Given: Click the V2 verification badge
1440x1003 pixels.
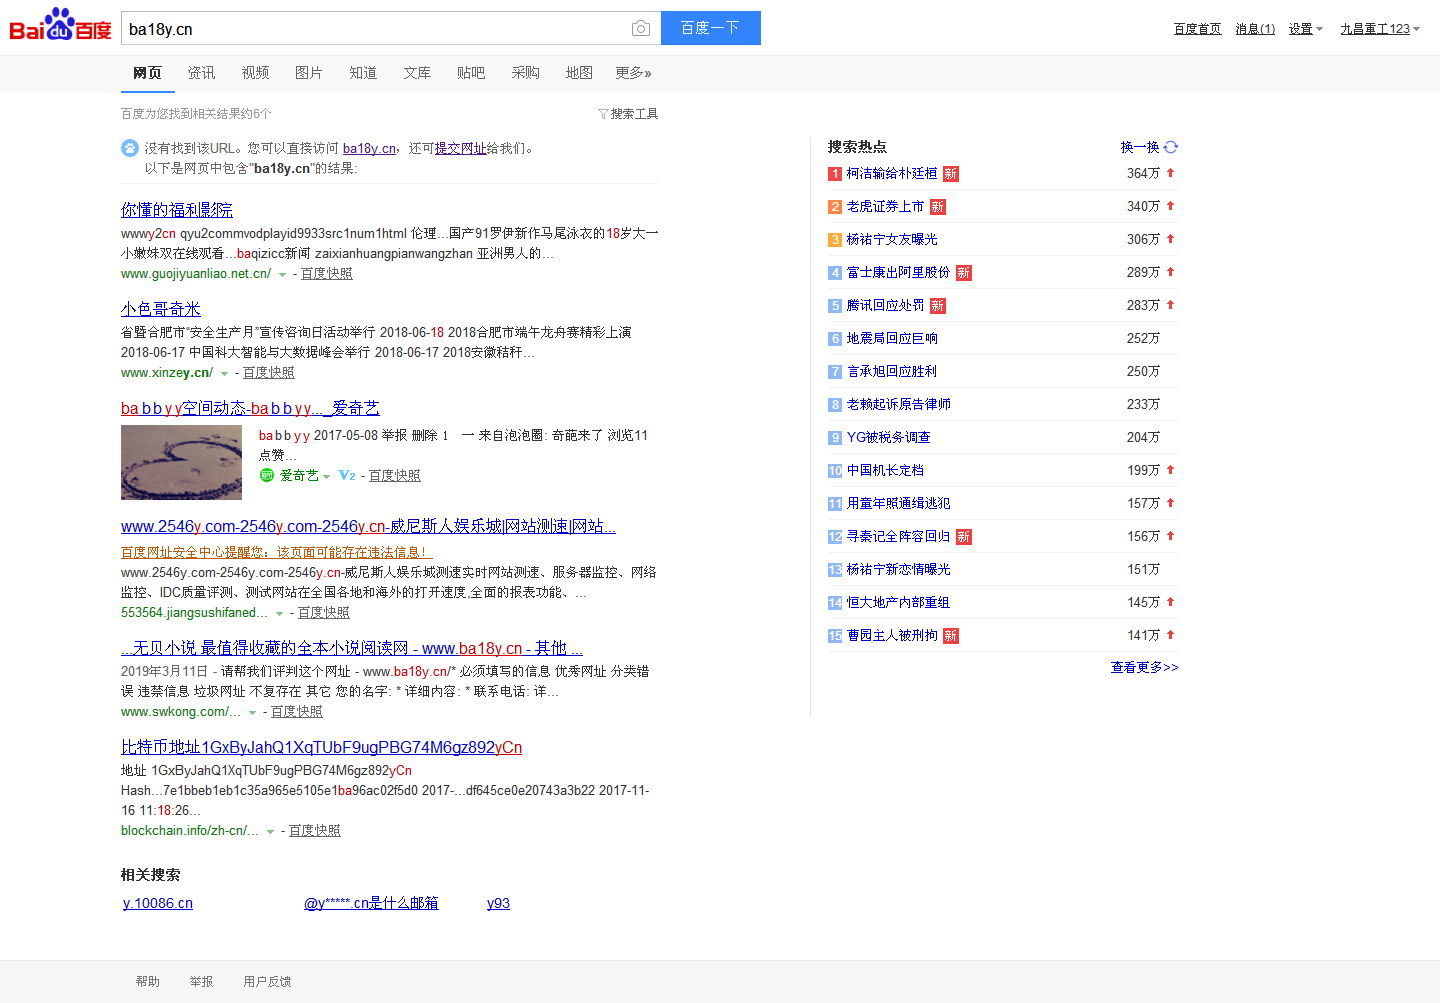Looking at the screenshot, I should (346, 475).
